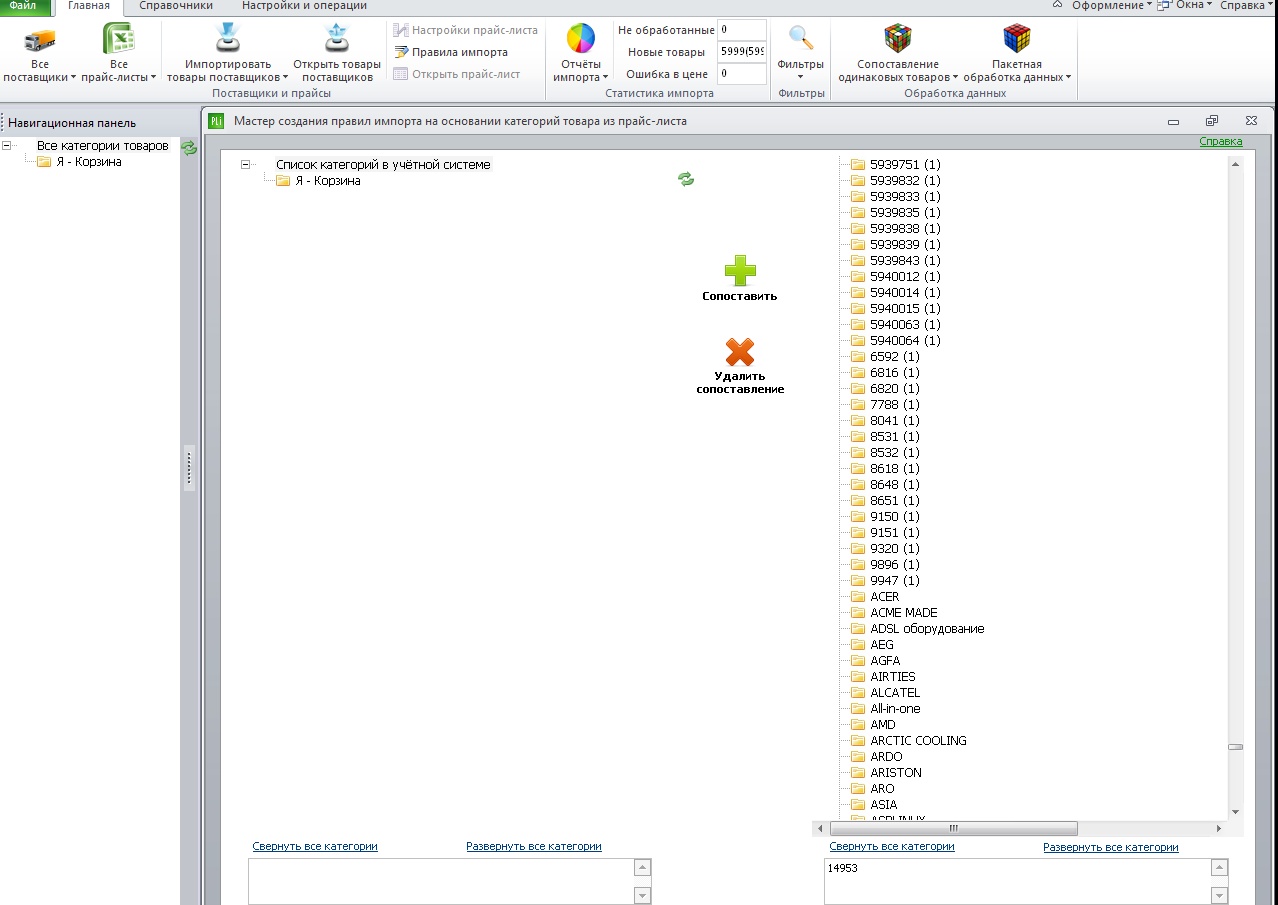Switch to the Главная tab
This screenshot has width=1278, height=905.
click(89, 6)
